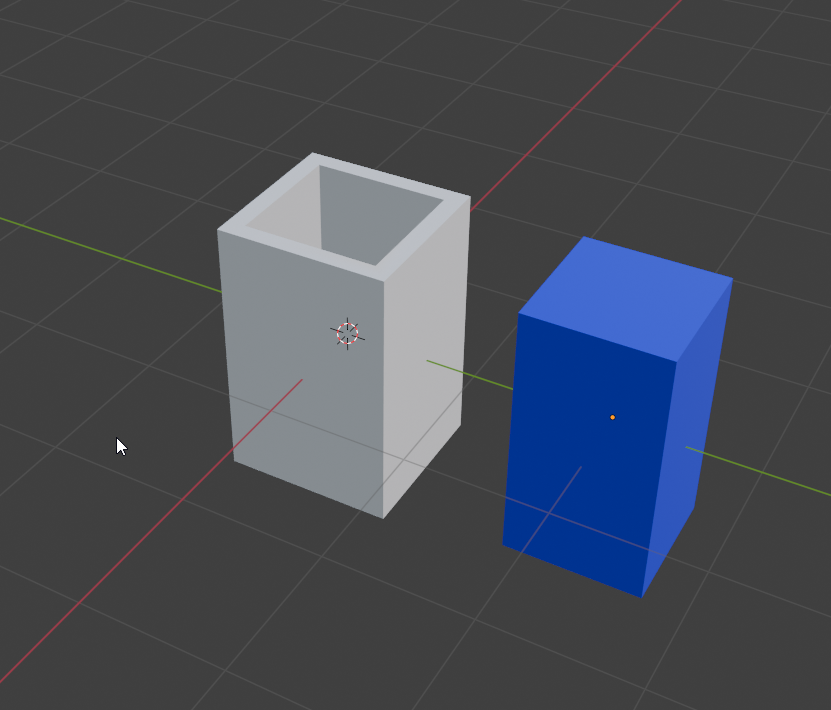Screen dimensions: 831x710
Task: Click the bottom front corner of the blue box
Action: click(x=641, y=597)
